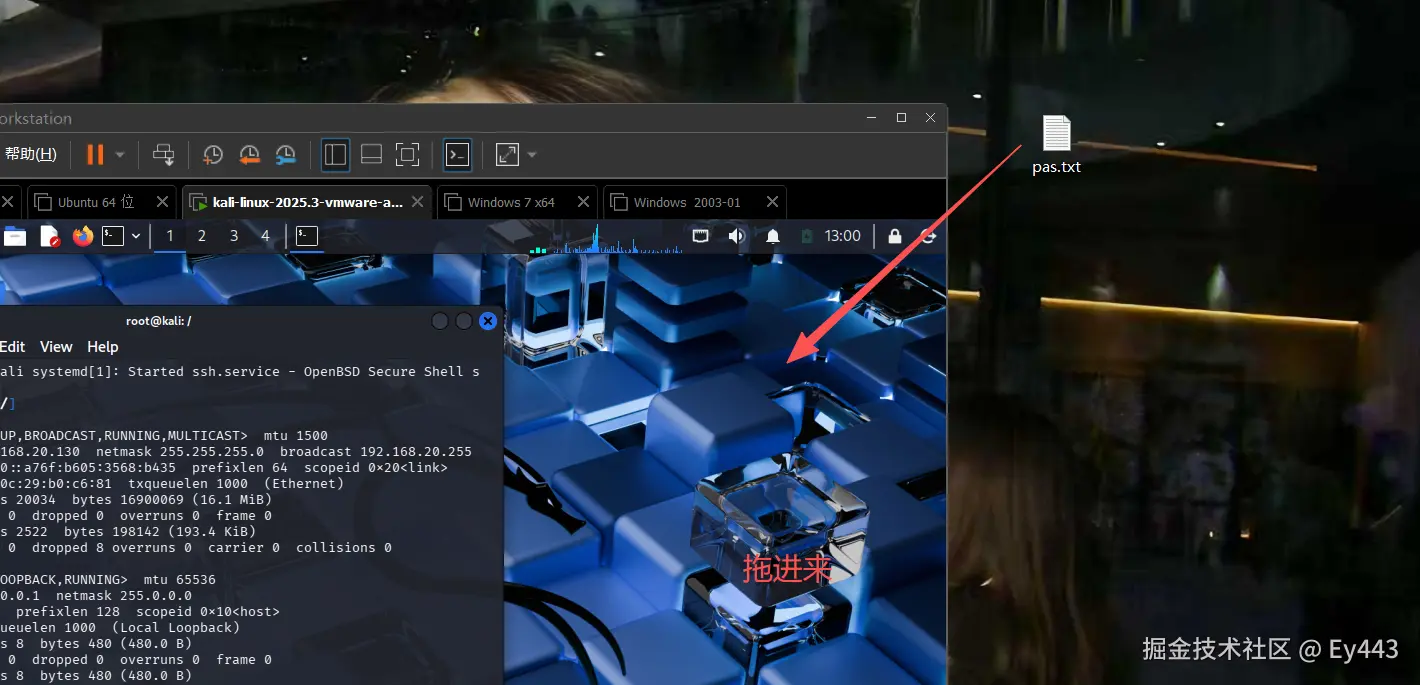Click 'broadcast 192.168.20.255' in terminal

pyautogui.click(x=376, y=452)
